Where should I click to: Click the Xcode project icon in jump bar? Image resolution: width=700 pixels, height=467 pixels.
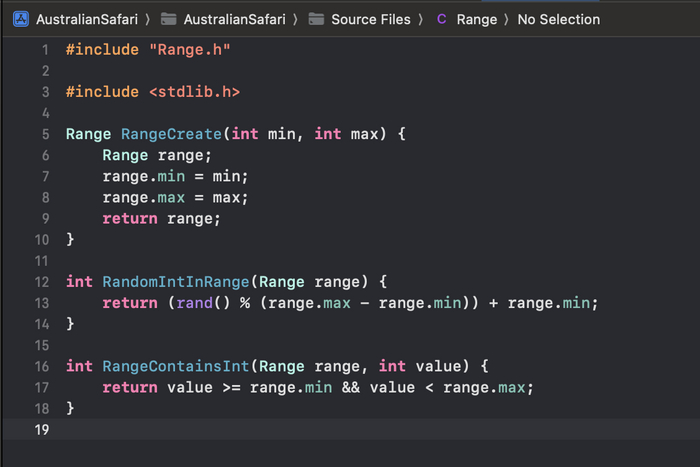pos(20,19)
